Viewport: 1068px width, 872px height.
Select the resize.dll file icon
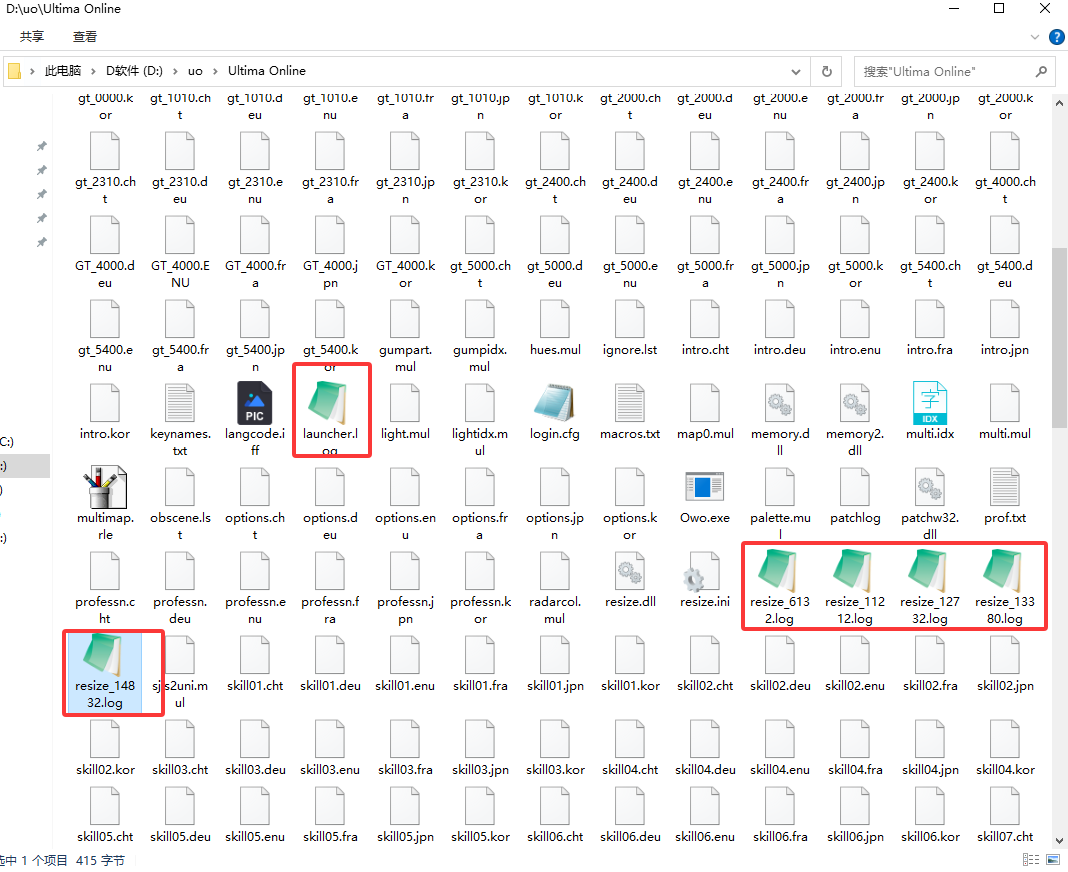coord(629,571)
